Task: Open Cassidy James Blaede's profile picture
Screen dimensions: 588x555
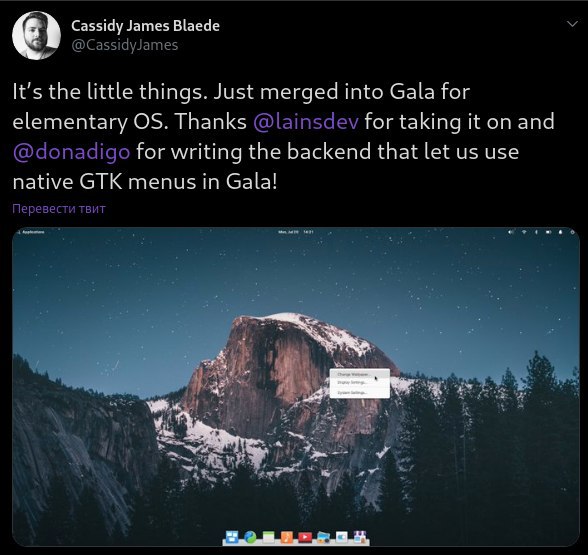Action: (x=36, y=35)
